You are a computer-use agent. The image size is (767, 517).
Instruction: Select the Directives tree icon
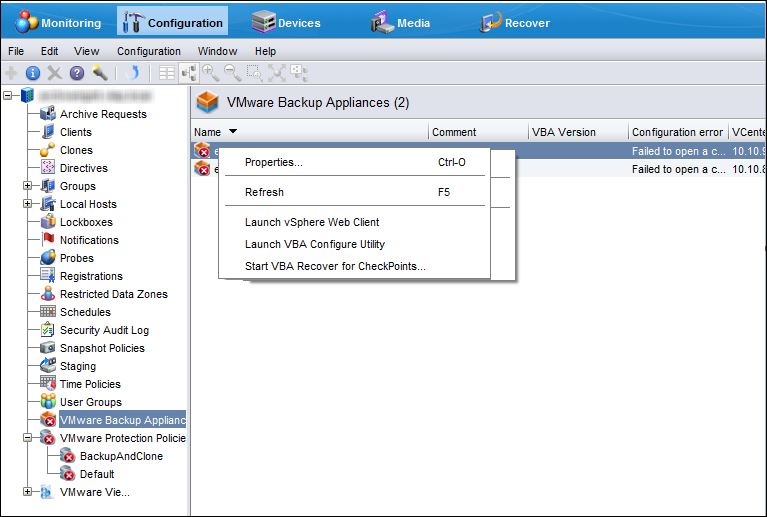click(48, 168)
